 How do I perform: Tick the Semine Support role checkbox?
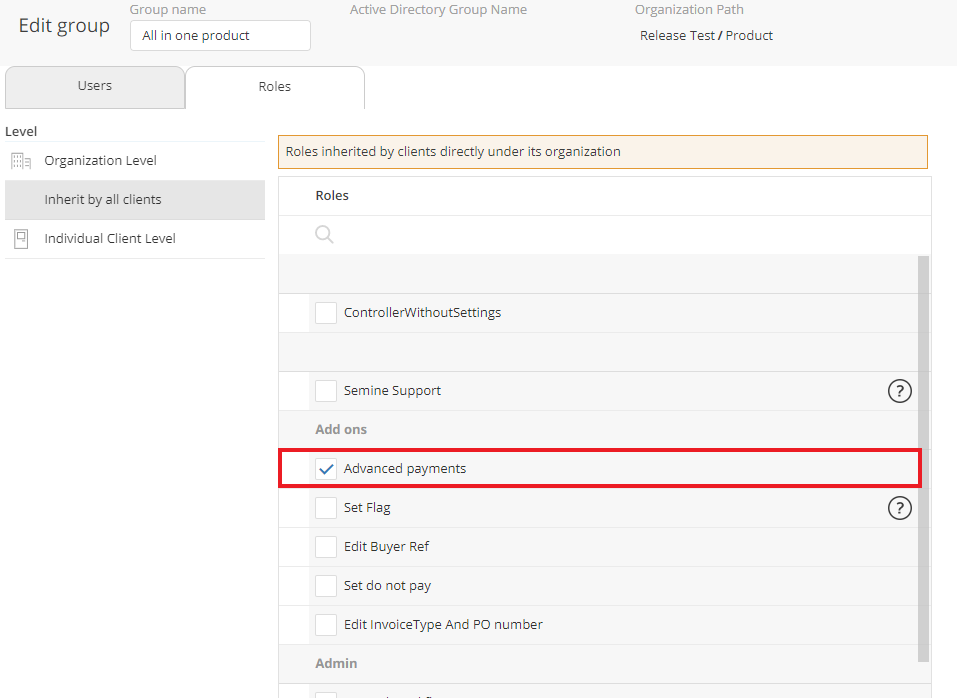click(326, 391)
